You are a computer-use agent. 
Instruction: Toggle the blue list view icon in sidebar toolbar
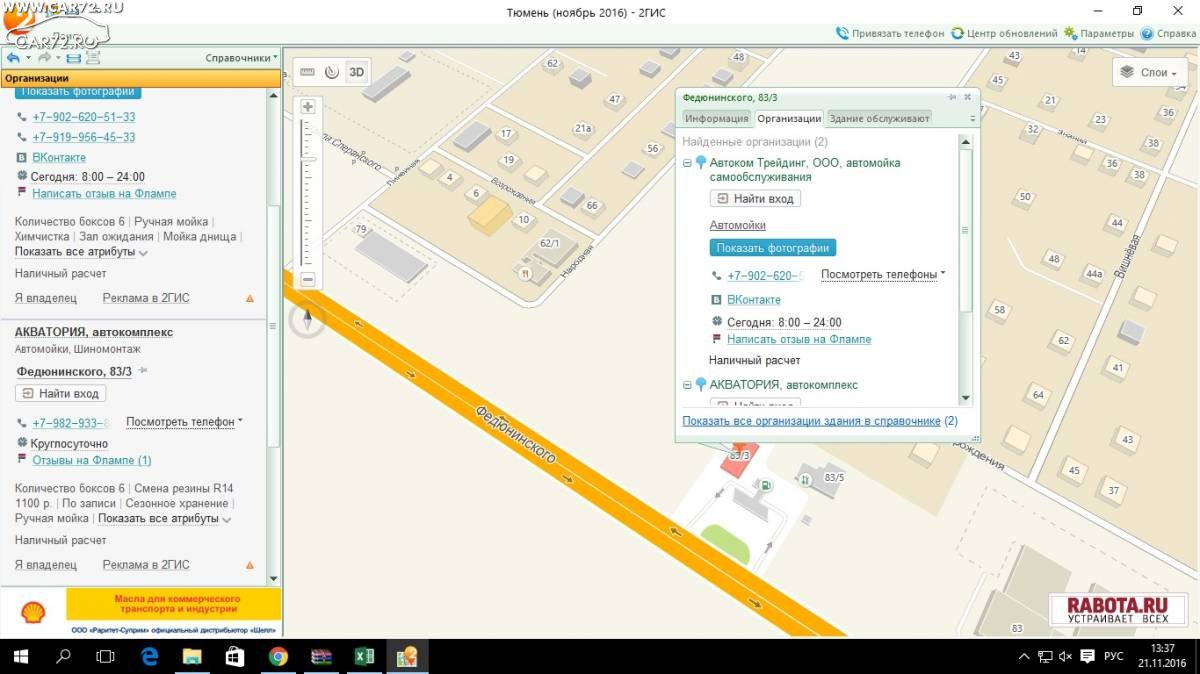coord(73,58)
